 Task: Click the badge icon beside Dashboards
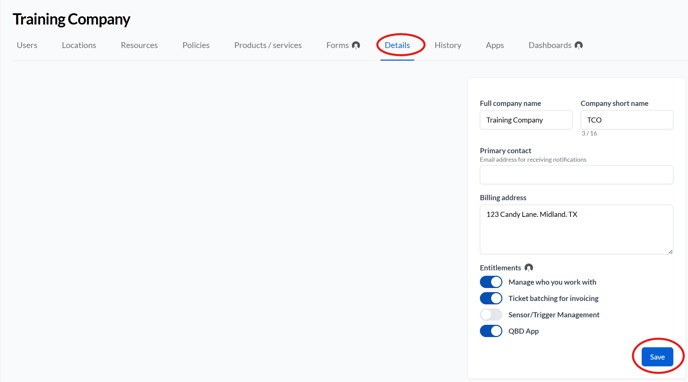(x=579, y=45)
